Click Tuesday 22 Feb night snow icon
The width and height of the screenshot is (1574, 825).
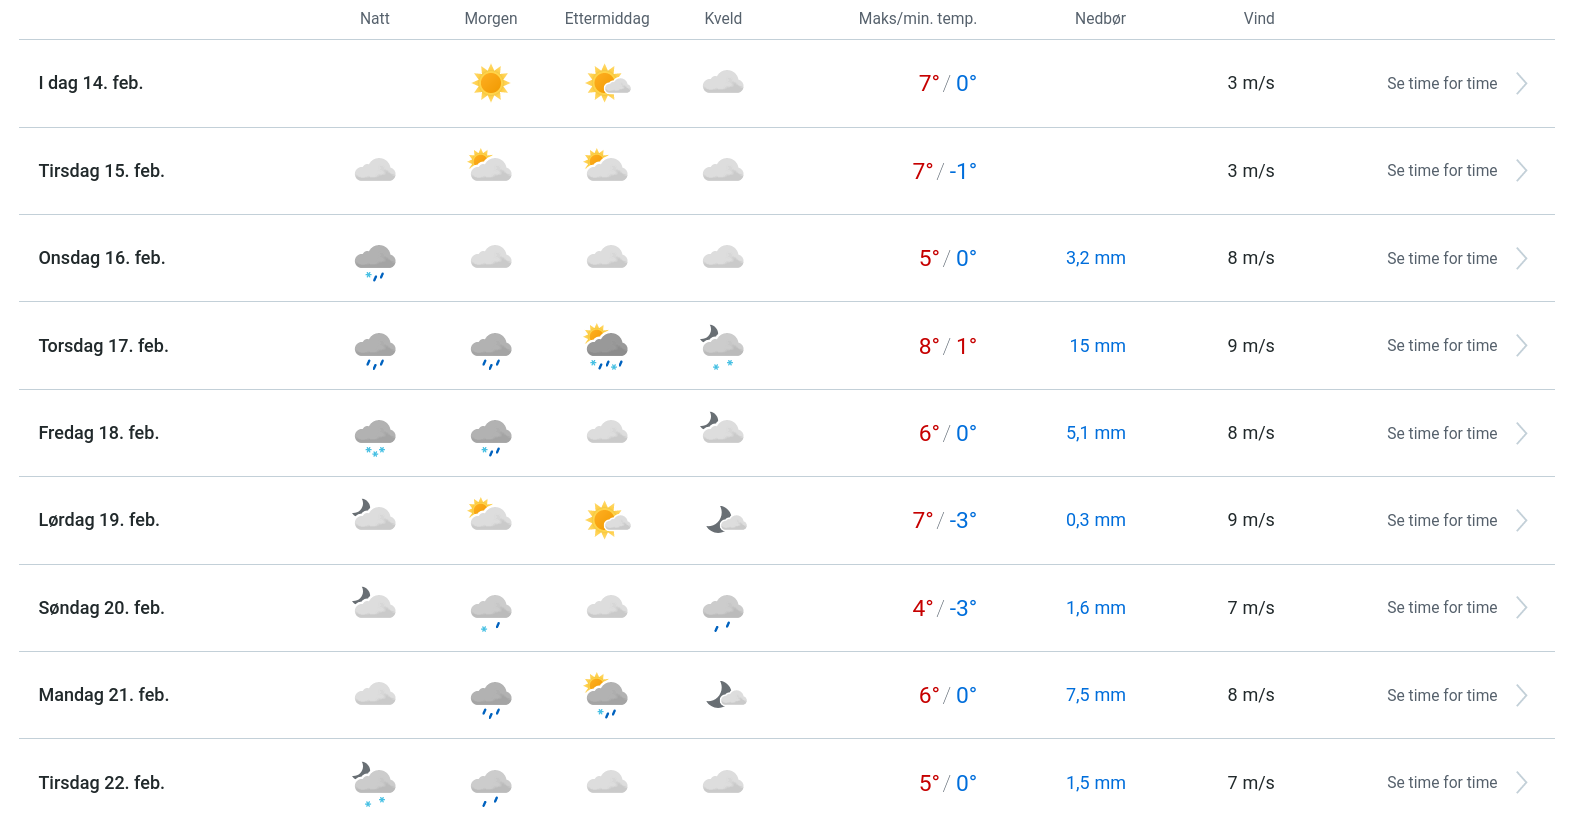tap(375, 783)
